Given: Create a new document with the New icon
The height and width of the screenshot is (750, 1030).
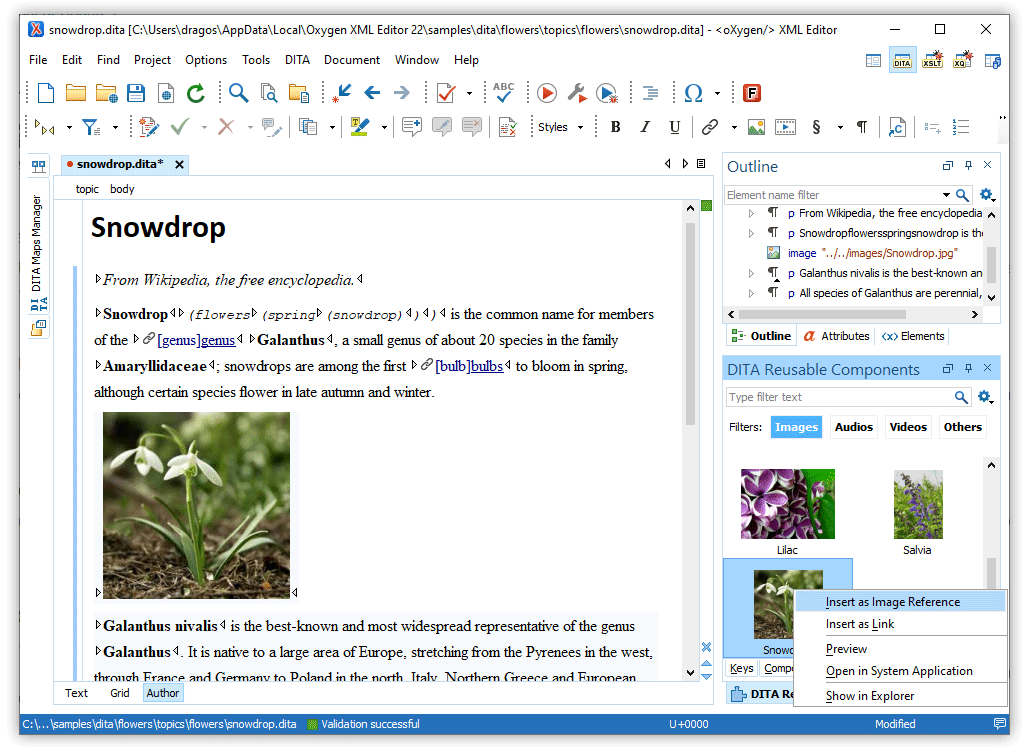Looking at the screenshot, I should click(x=45, y=93).
